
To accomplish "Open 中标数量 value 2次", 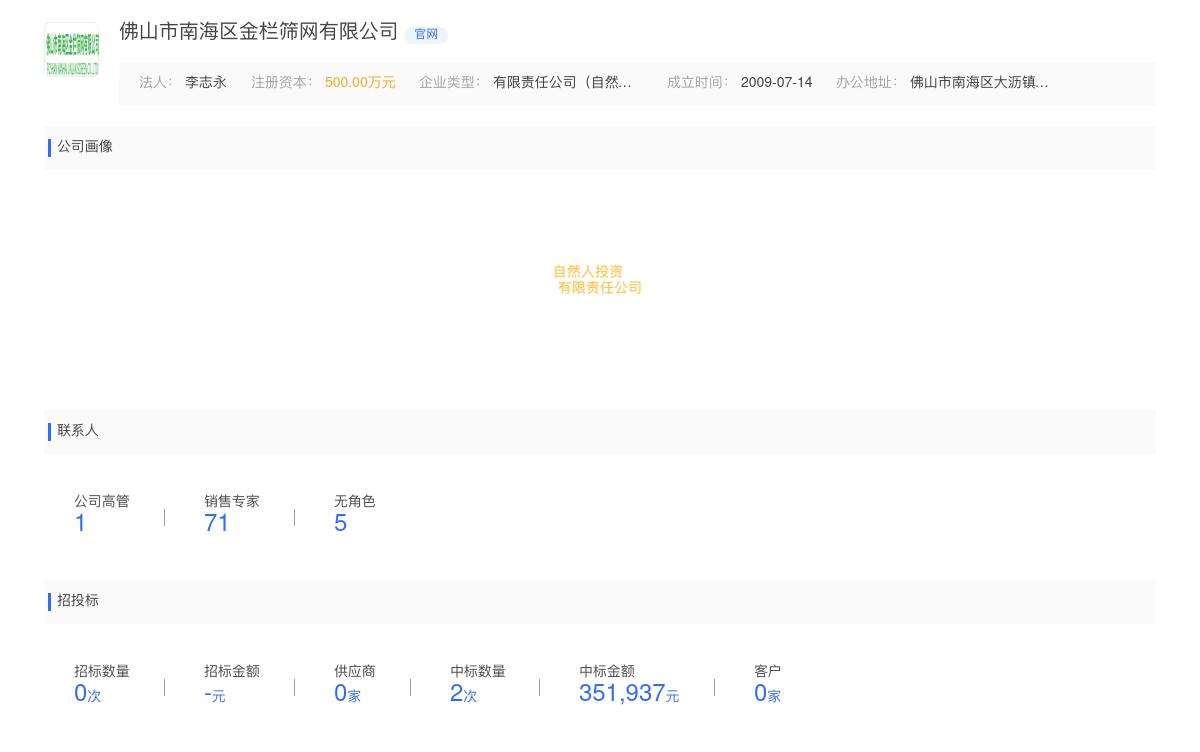I will point(464,694).
